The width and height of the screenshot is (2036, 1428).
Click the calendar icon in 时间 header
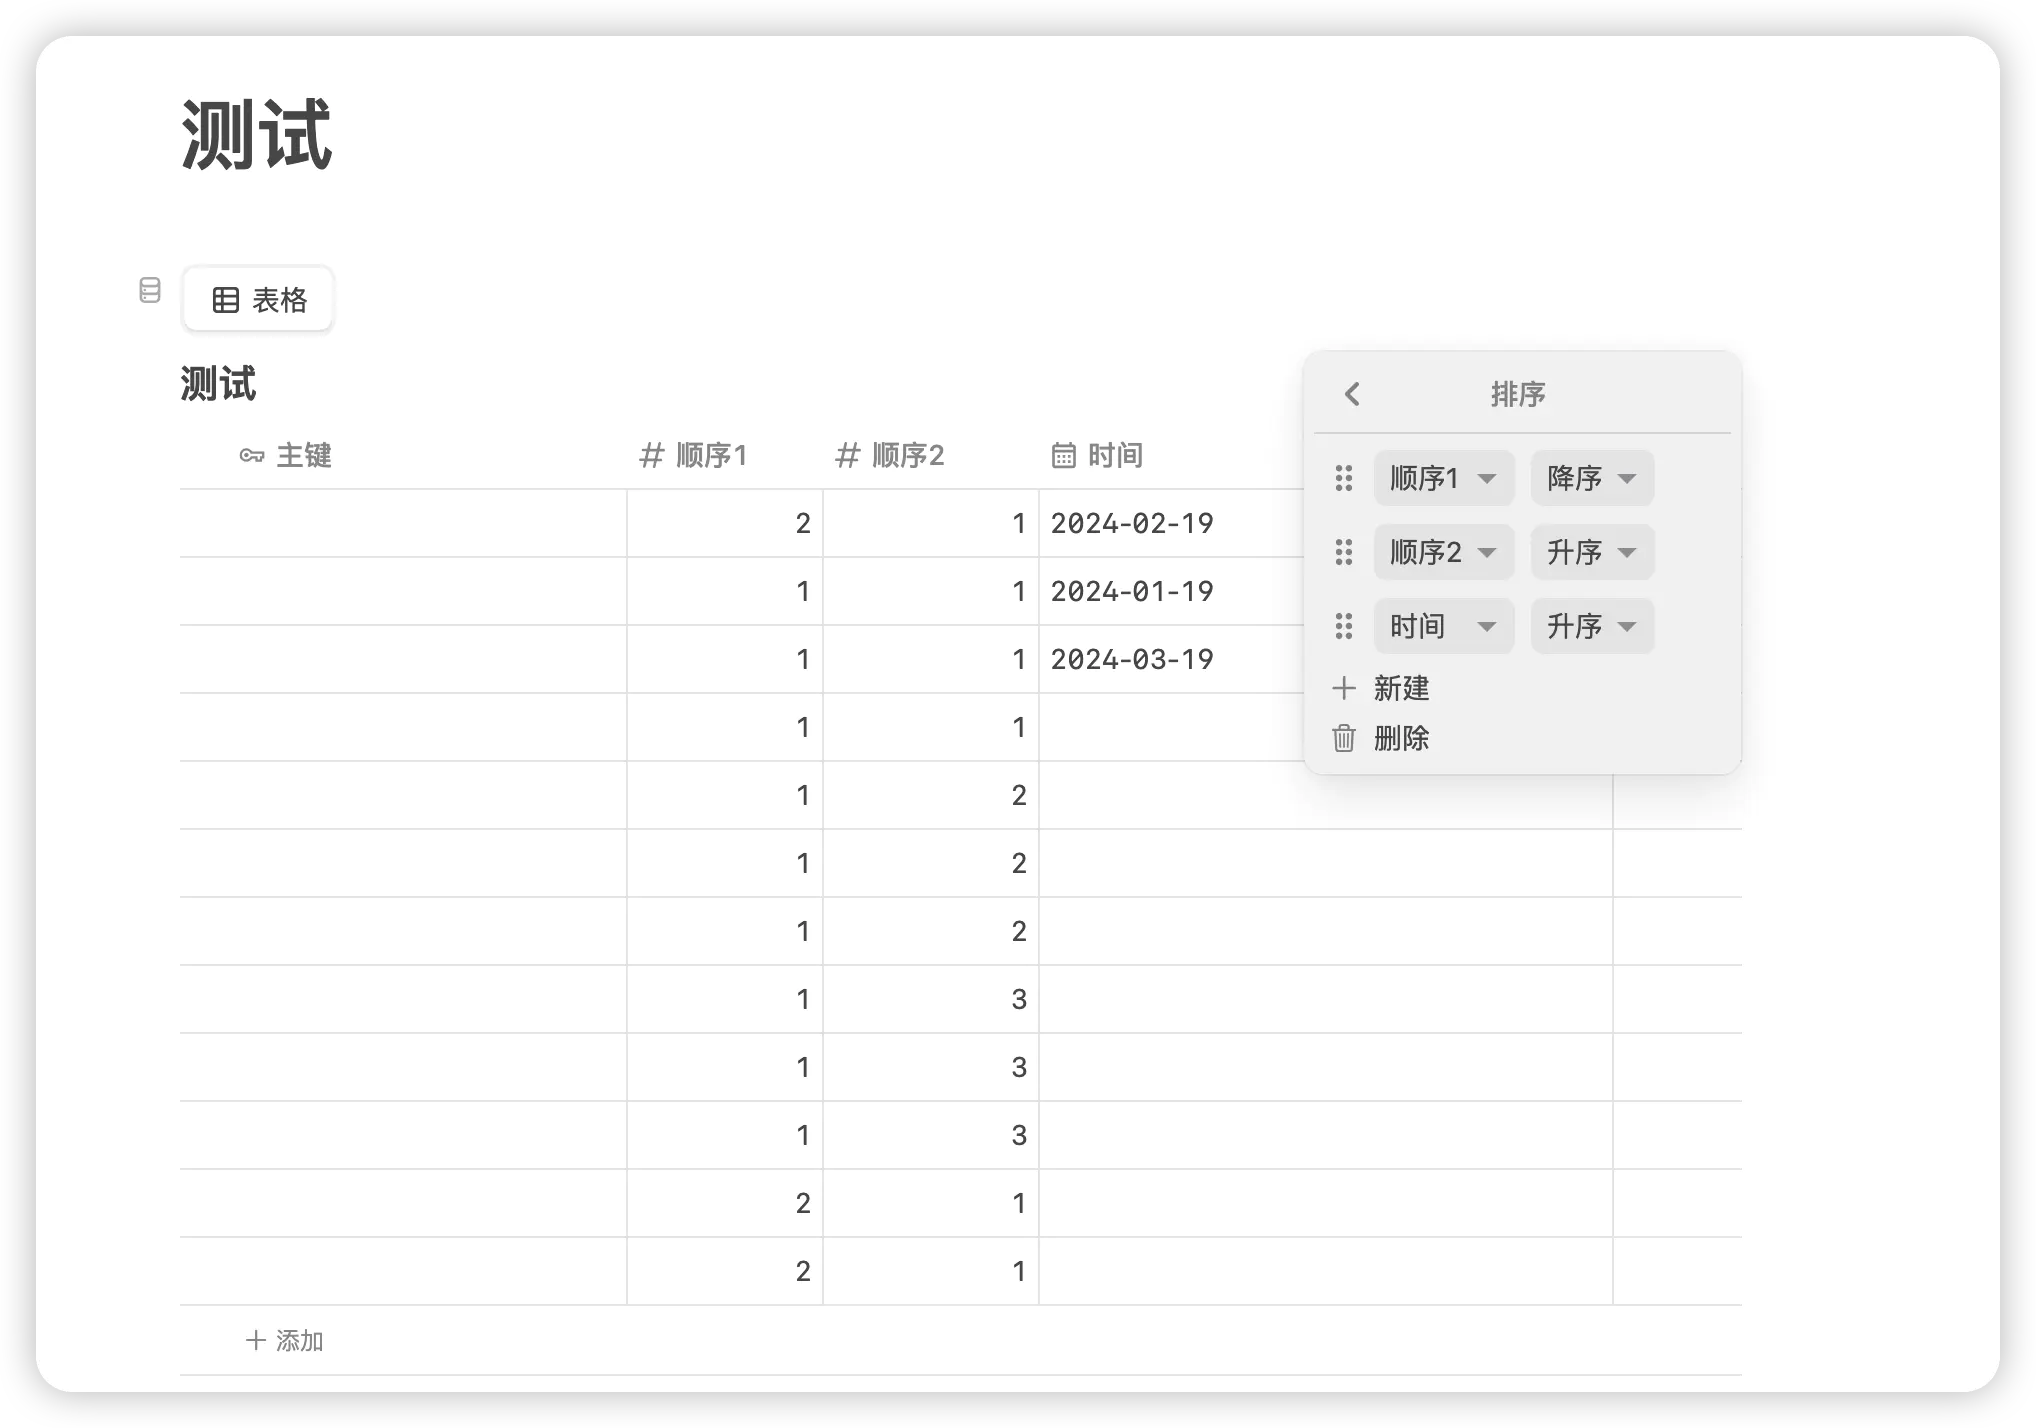tap(1063, 456)
